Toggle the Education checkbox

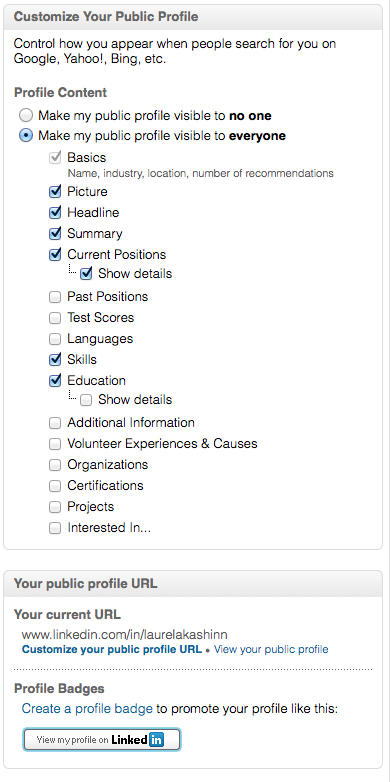pyautogui.click(x=55, y=380)
